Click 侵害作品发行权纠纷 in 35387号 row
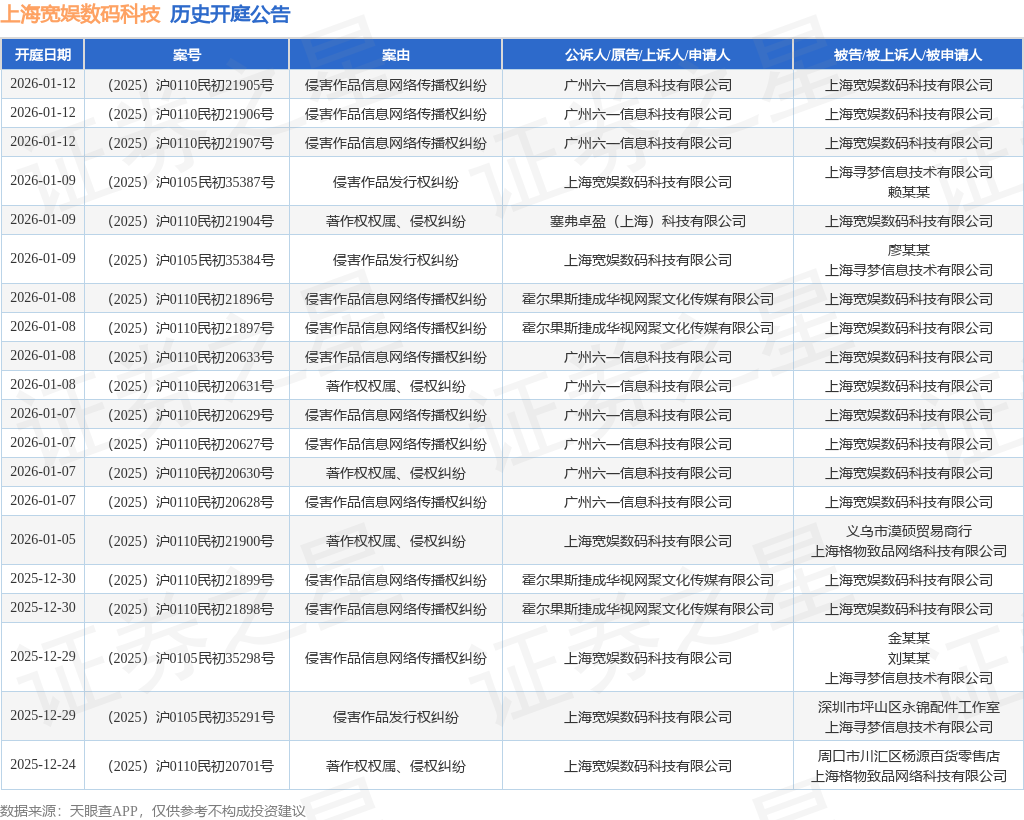The width and height of the screenshot is (1024, 820). tap(396, 182)
